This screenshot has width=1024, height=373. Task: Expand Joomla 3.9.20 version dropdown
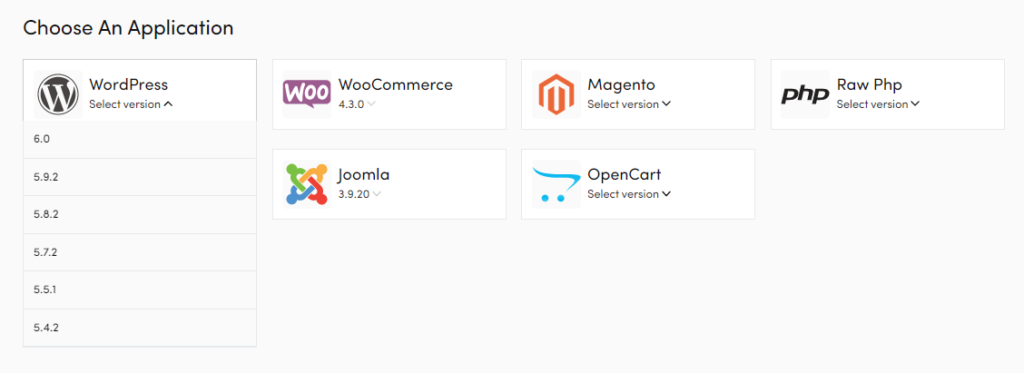(x=359, y=194)
